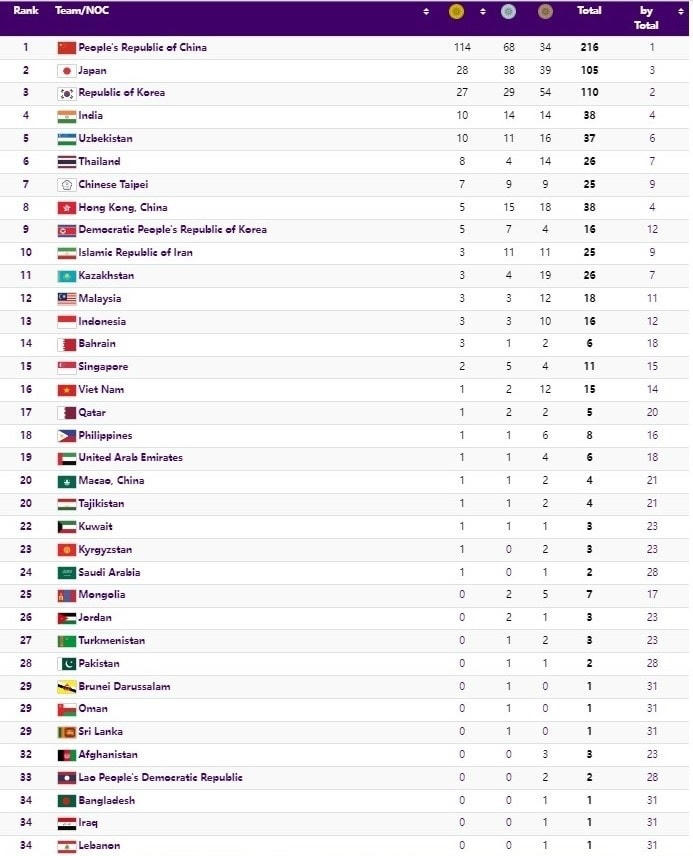Click the Republic of Korea flag icon
Viewport: 693px width, 856px height.
(x=66, y=93)
